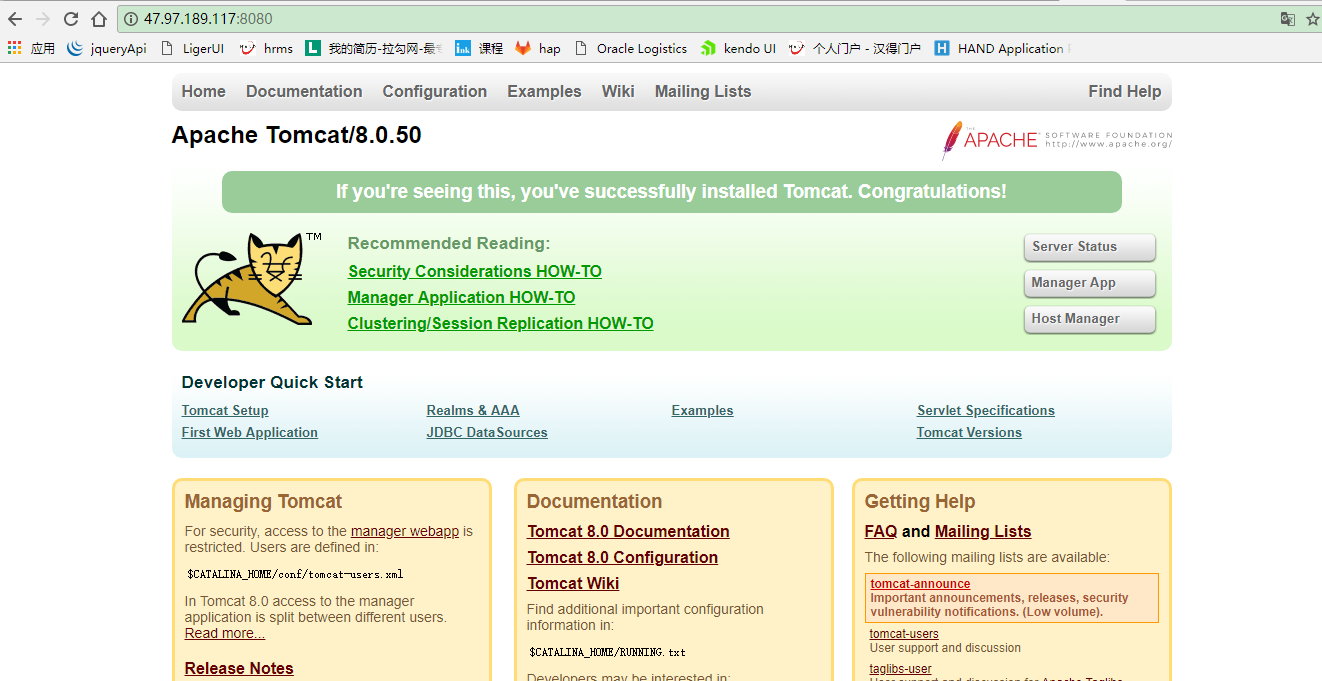This screenshot has width=1322, height=681.
Task: Open the Examples link under Developer Quick Start
Action: coord(702,410)
